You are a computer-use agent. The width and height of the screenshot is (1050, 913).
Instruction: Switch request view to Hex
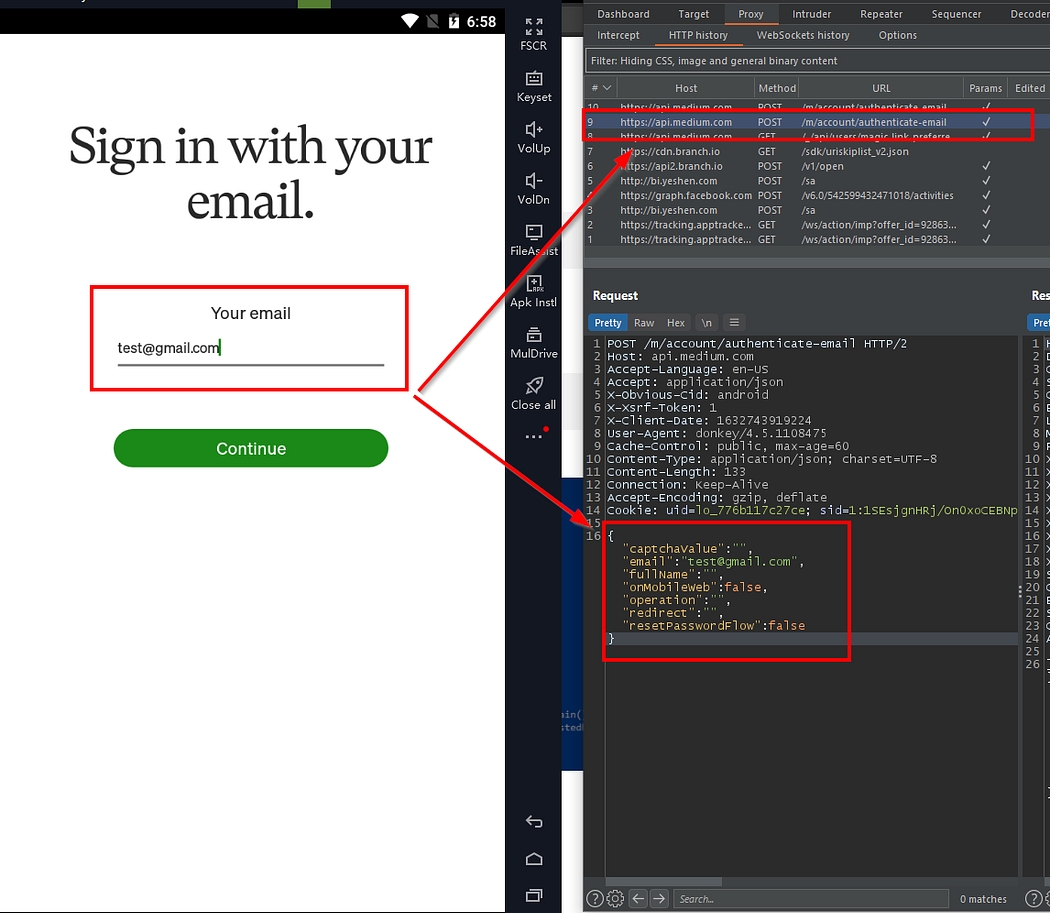click(x=676, y=323)
